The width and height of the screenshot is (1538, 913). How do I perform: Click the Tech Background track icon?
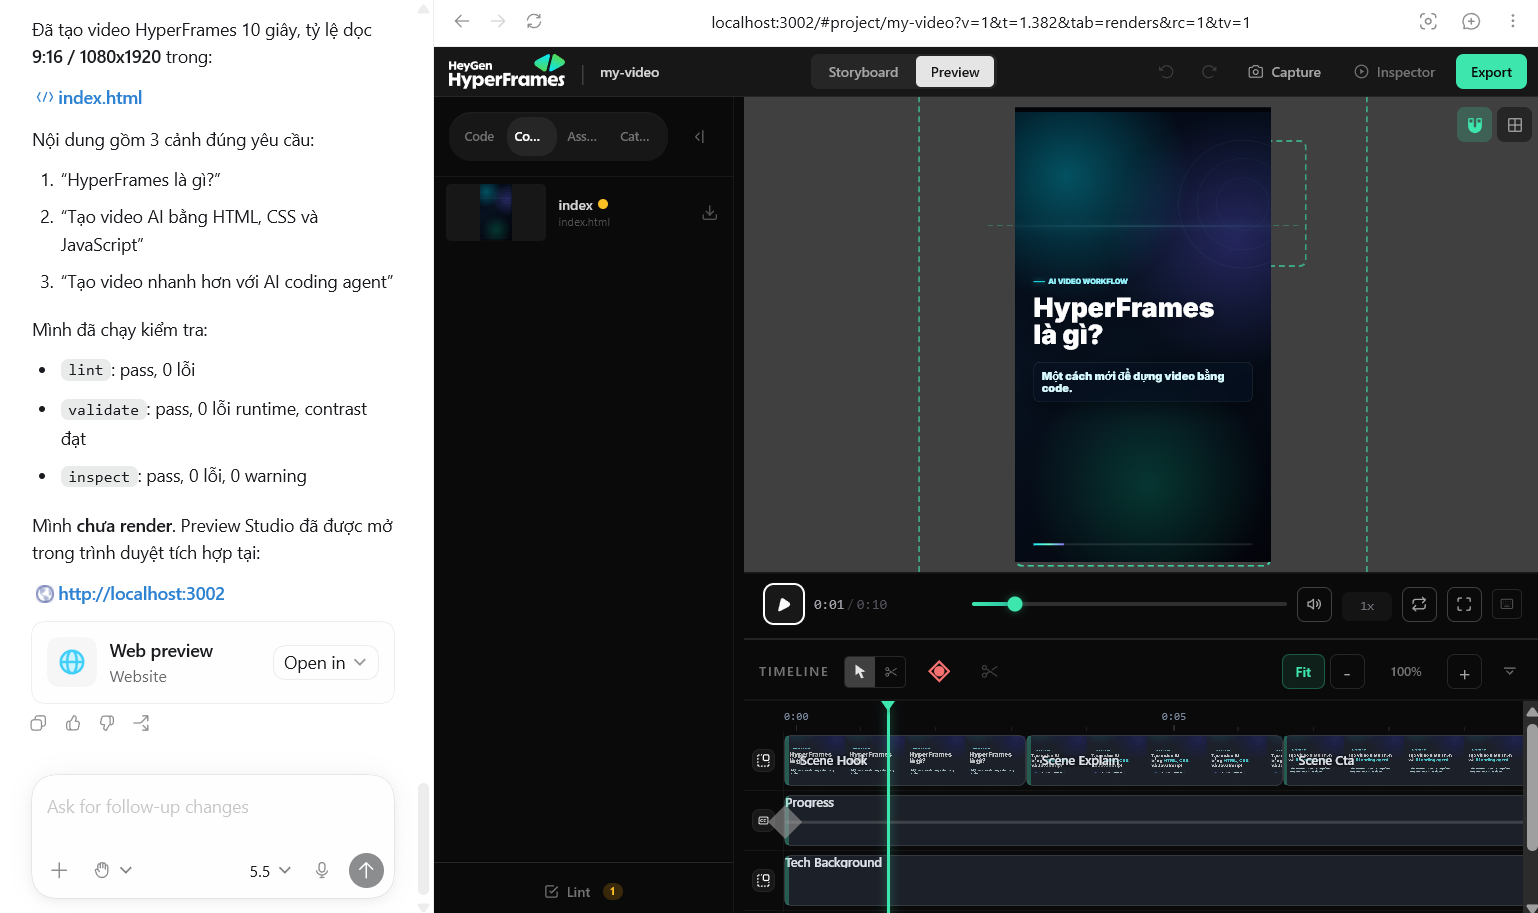(763, 880)
